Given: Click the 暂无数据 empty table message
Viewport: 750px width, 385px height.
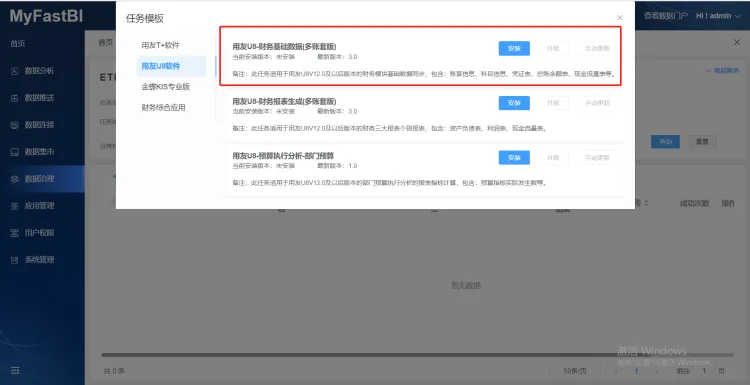Looking at the screenshot, I should [x=466, y=286].
